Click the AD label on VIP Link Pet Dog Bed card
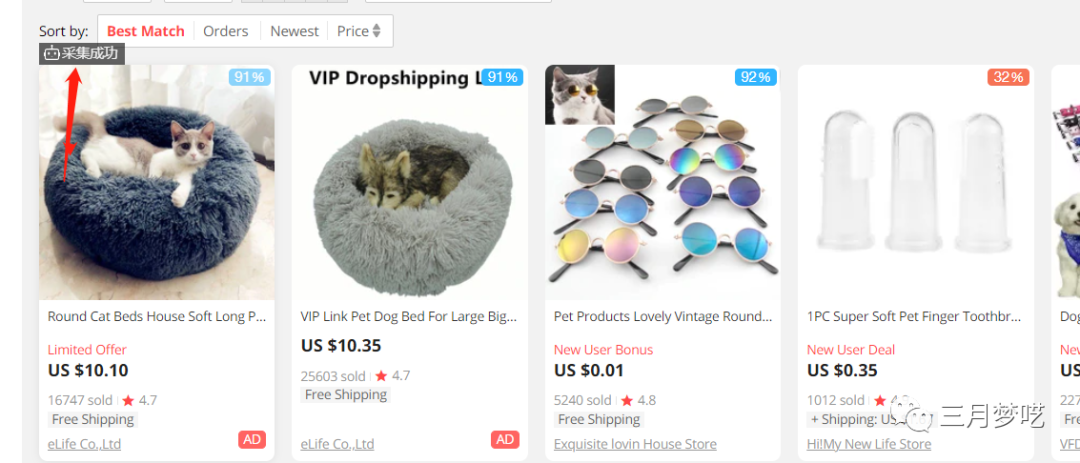The width and height of the screenshot is (1080, 463). pos(505,440)
